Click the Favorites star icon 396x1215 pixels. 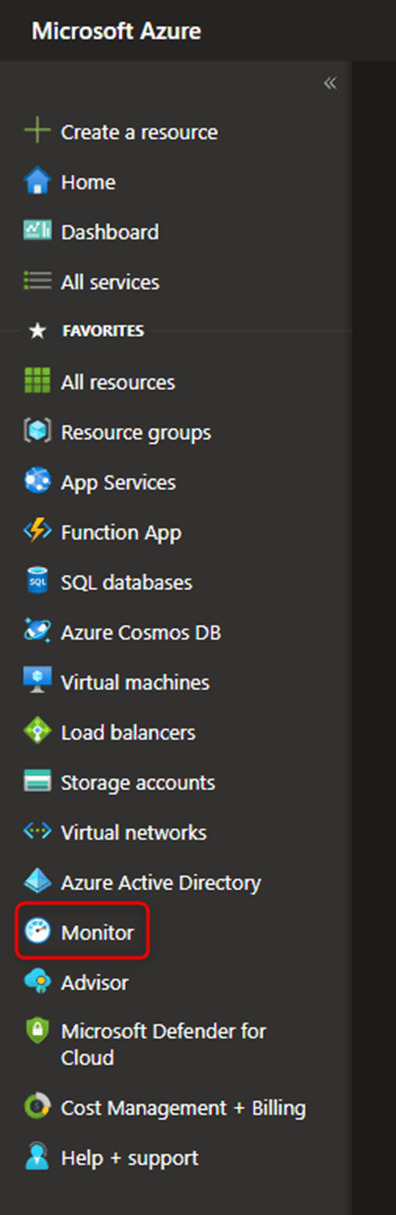[37, 331]
